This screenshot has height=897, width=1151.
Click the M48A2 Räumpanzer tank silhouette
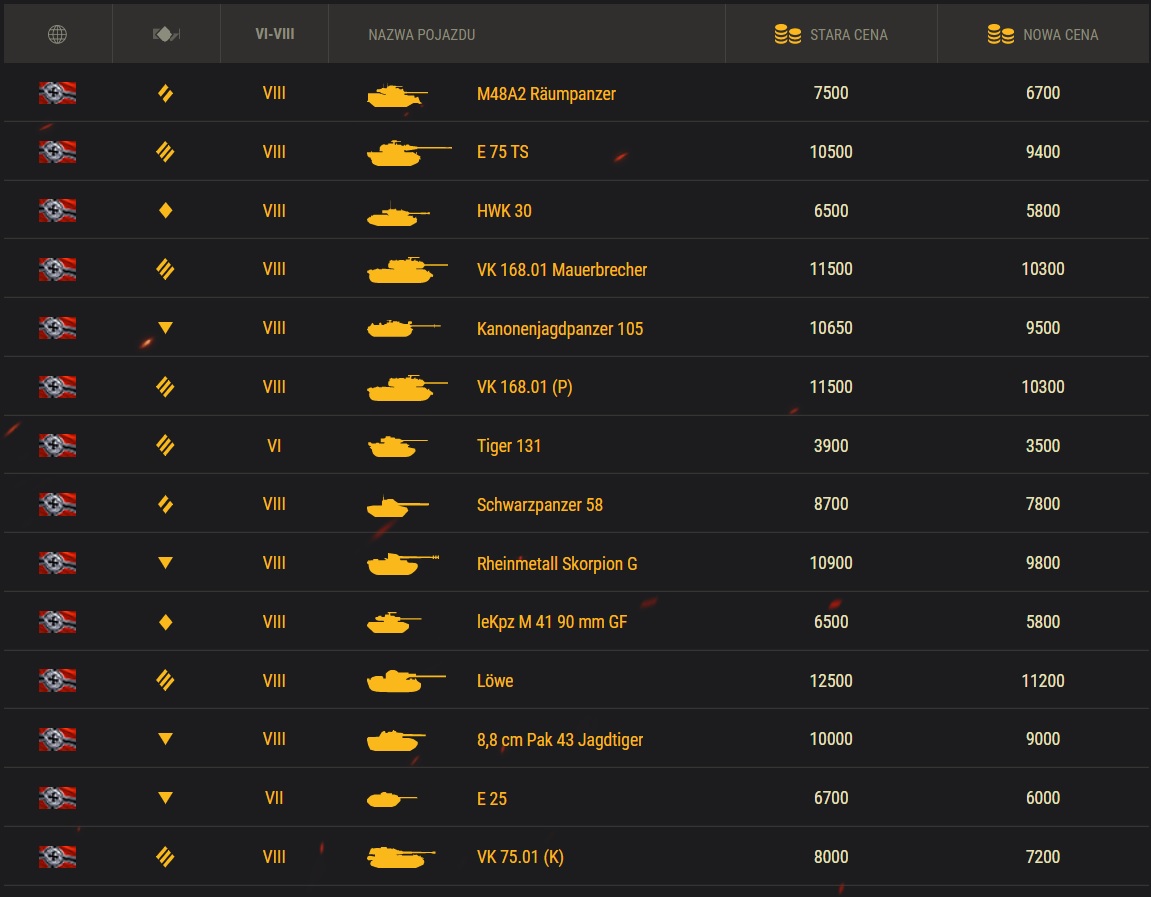pos(397,95)
